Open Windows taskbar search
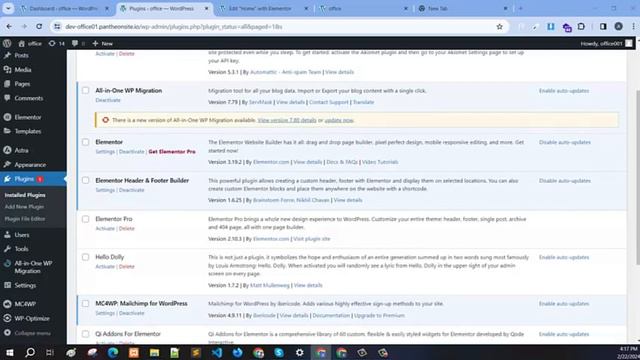The image size is (640, 360). (x=30, y=352)
